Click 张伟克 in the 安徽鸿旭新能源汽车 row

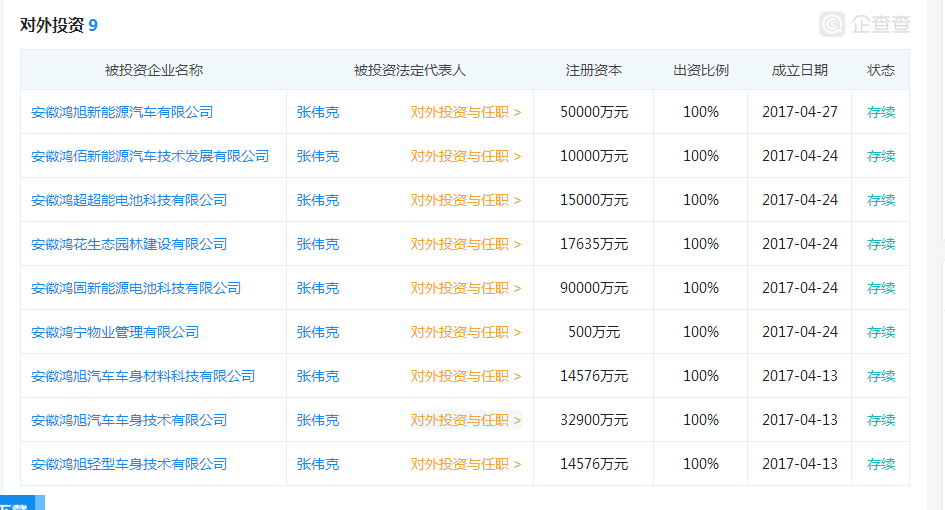coord(318,112)
